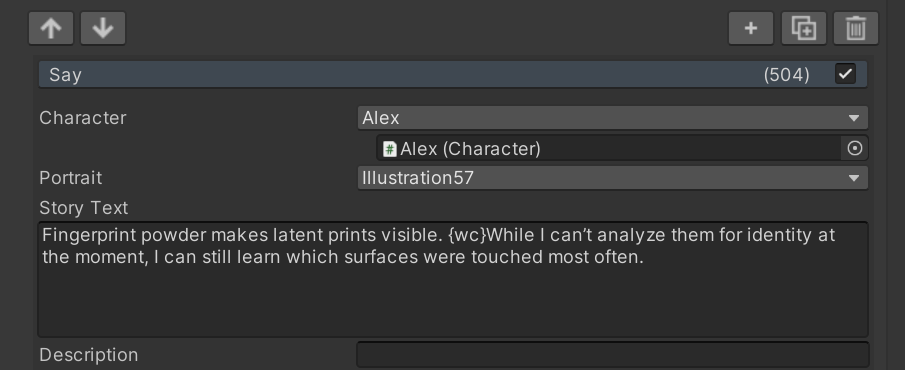The height and width of the screenshot is (370, 905).
Task: Click the Character property label
Action: pyautogui.click(x=83, y=118)
